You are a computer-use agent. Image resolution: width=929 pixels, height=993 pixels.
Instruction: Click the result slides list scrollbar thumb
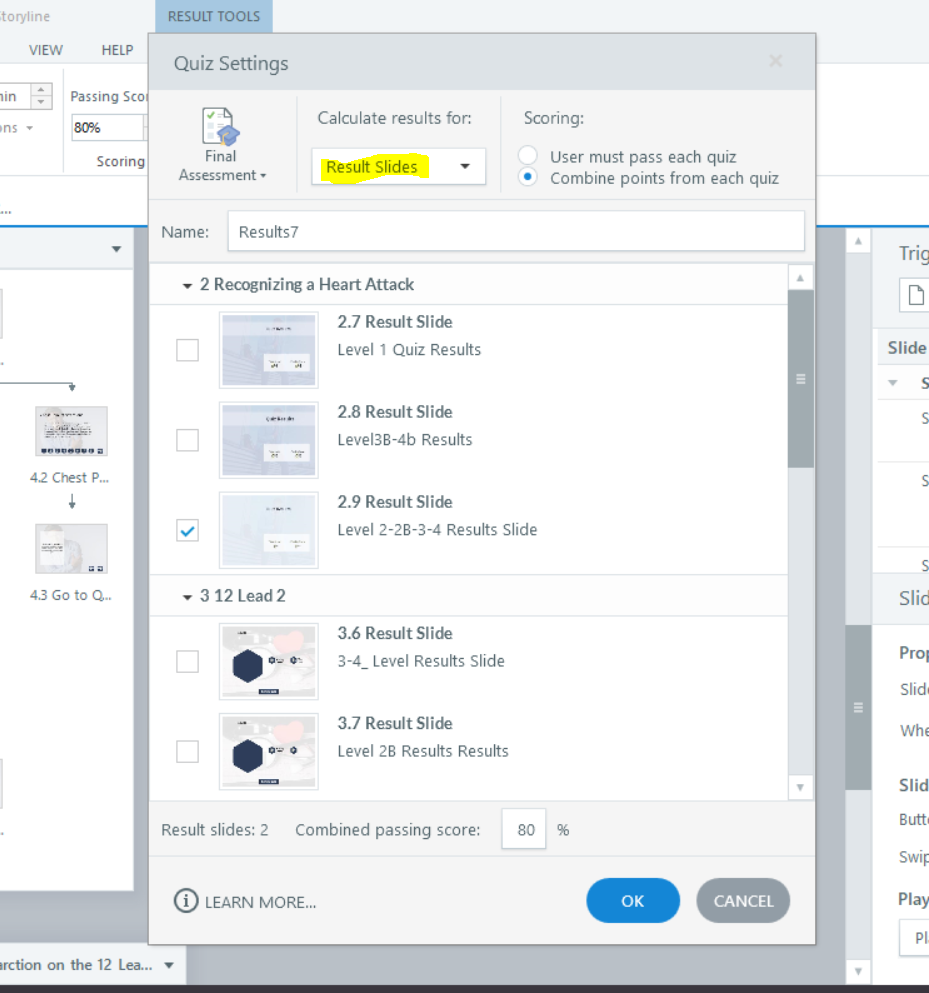coord(800,379)
